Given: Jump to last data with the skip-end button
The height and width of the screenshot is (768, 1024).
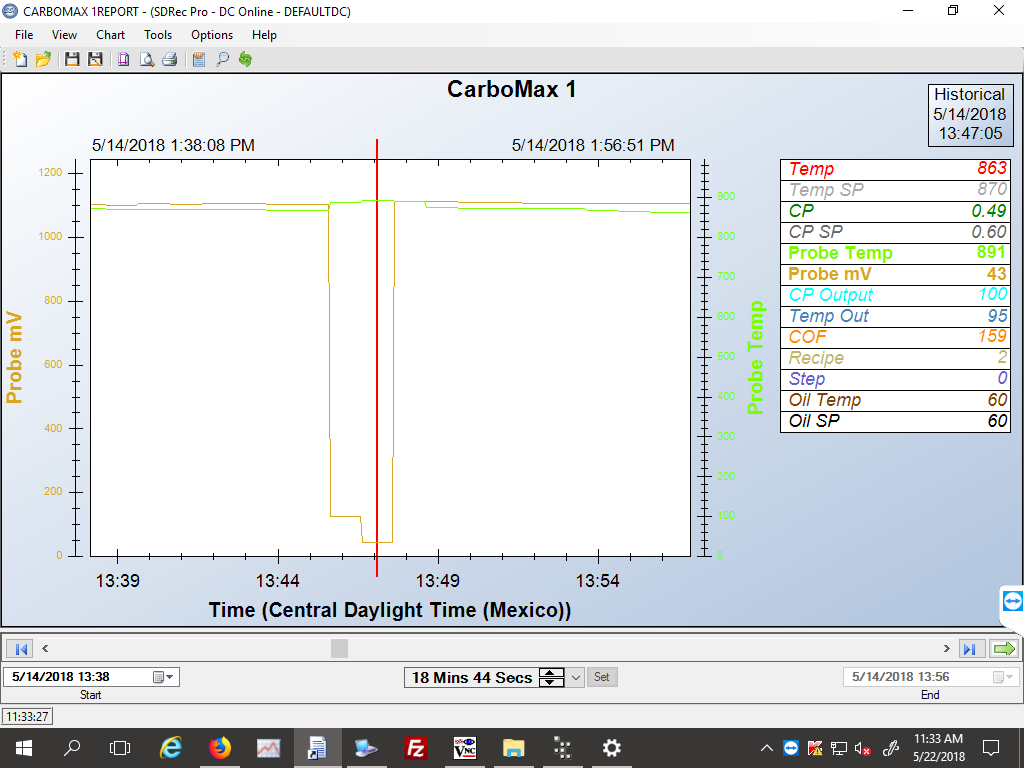Looking at the screenshot, I should (x=971, y=648).
